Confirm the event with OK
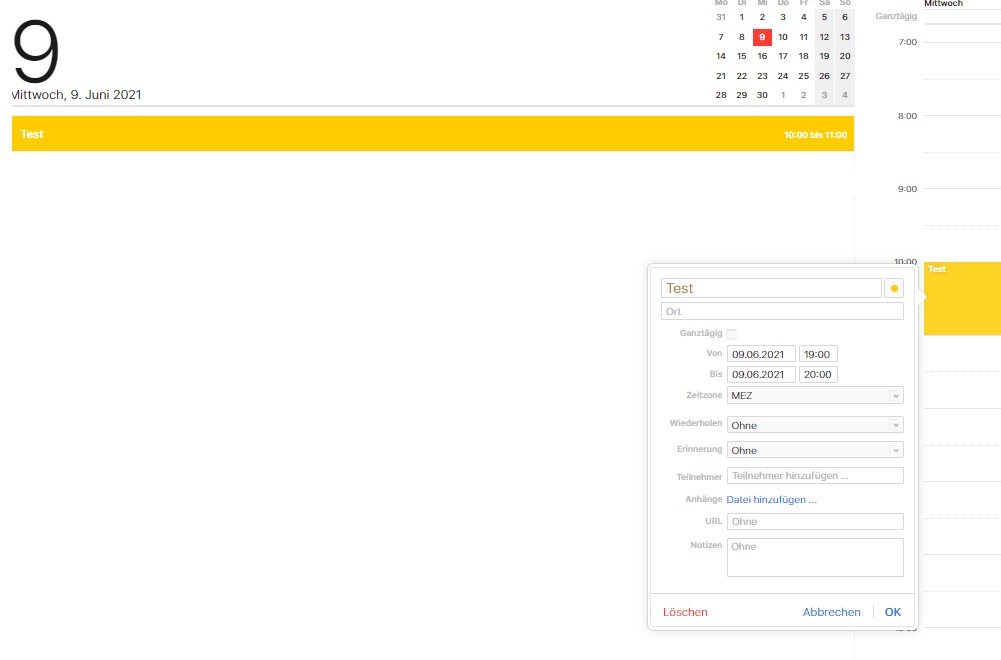The width and height of the screenshot is (1001, 660). point(892,612)
